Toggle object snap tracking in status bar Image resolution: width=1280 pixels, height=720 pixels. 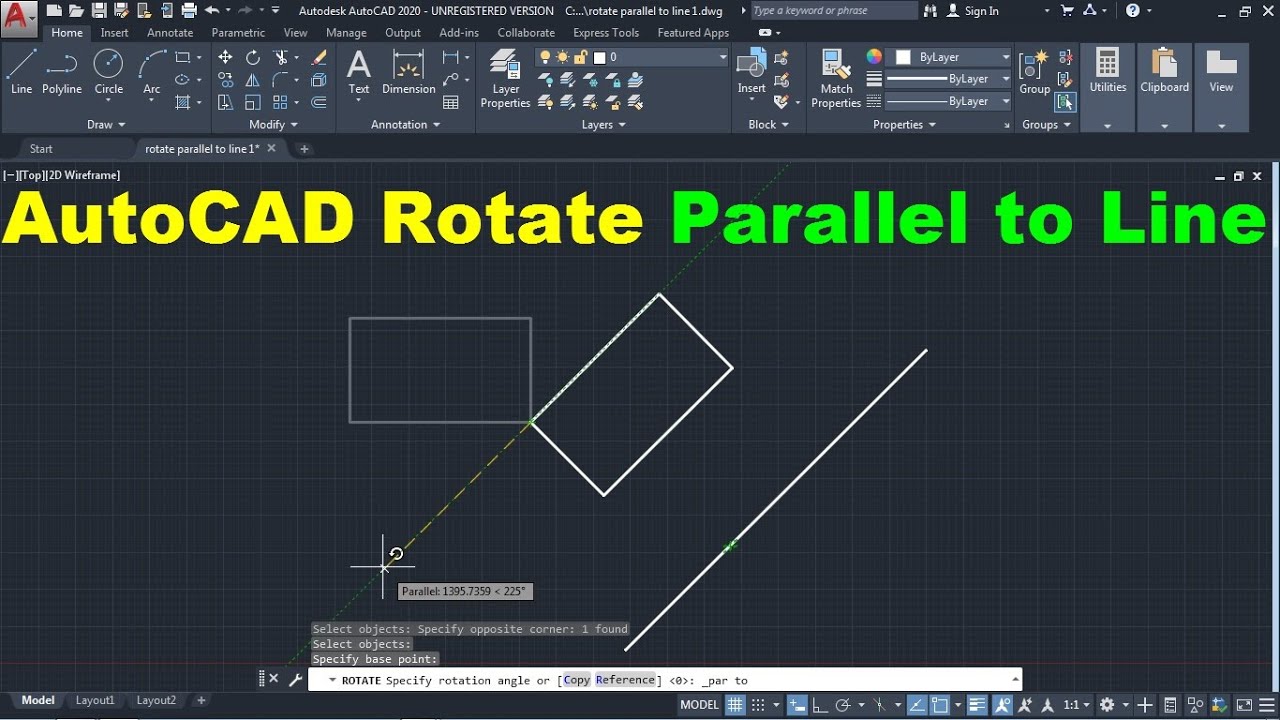(916, 704)
